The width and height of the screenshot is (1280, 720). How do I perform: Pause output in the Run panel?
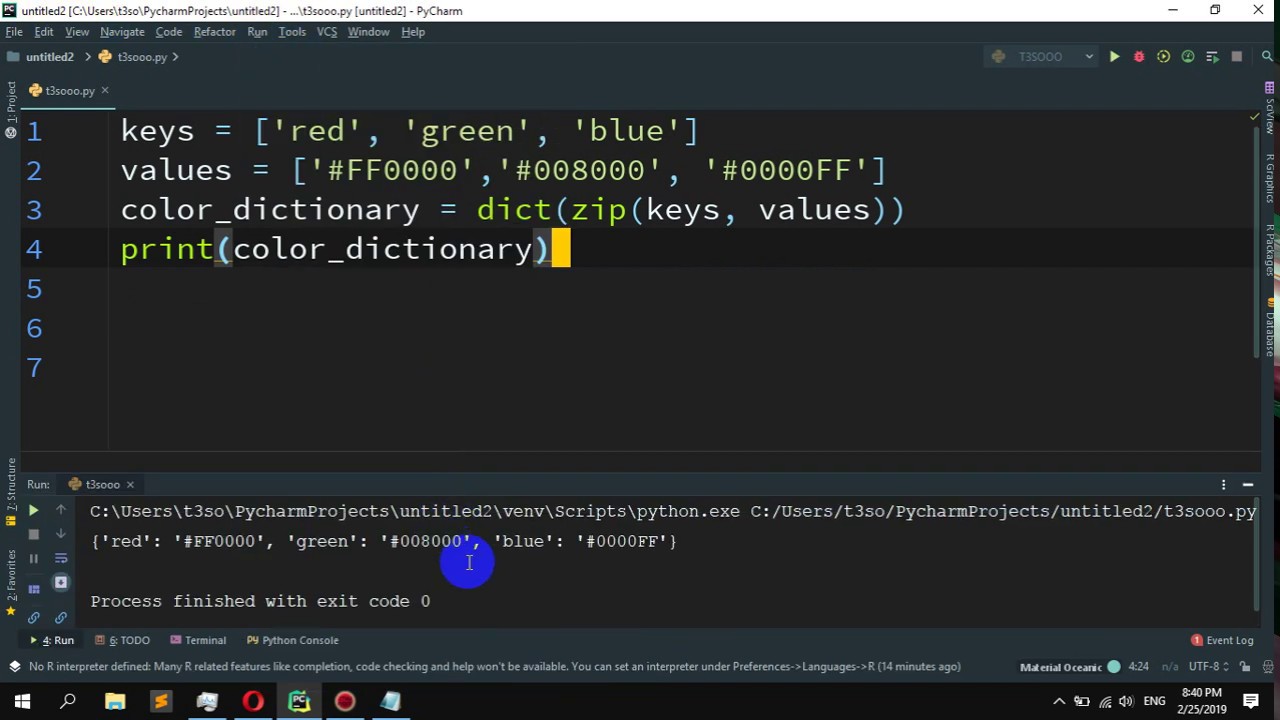33,559
